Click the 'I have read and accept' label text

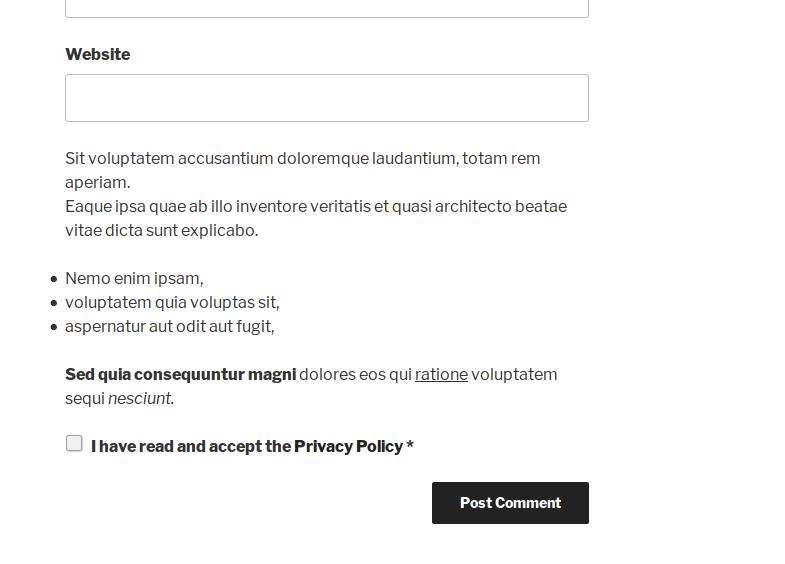[190, 446]
